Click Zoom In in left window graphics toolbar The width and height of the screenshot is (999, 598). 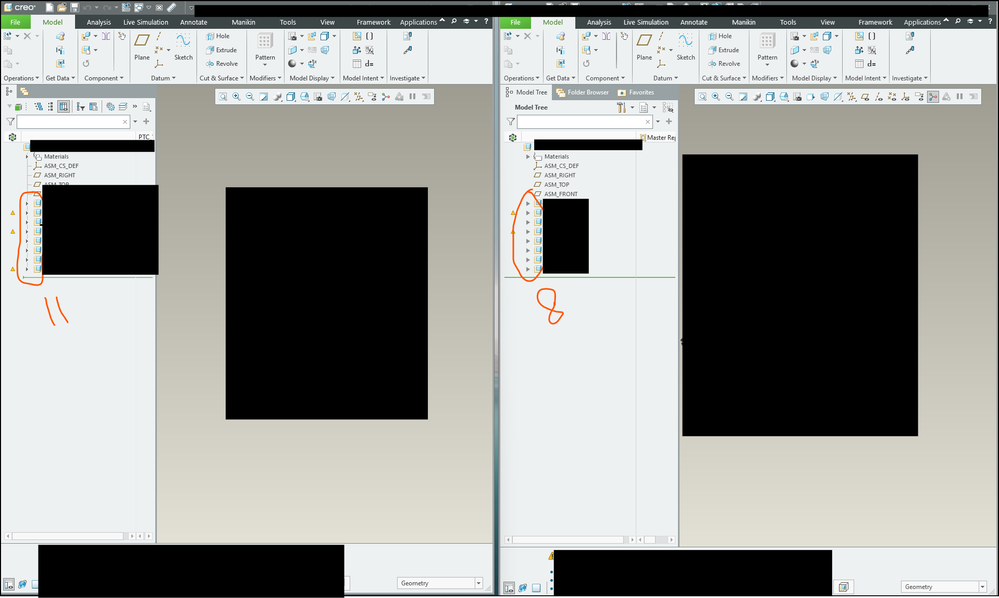click(x=236, y=97)
